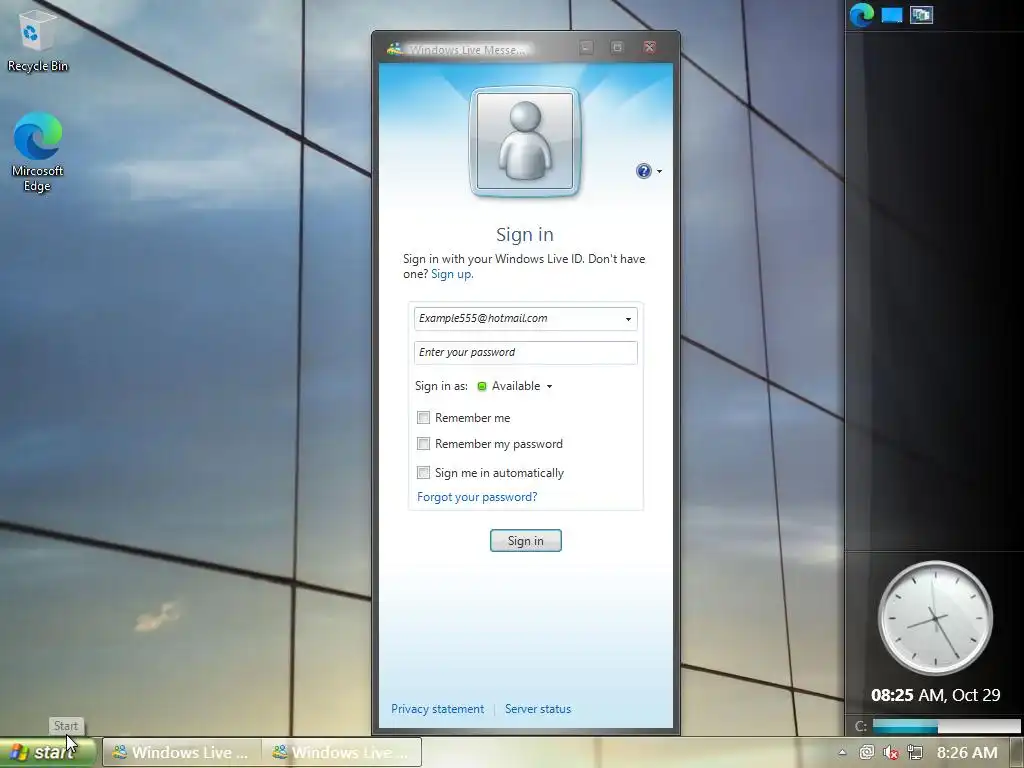Expand the help menu arrow beside question mark
The image size is (1024, 768).
[x=659, y=172]
